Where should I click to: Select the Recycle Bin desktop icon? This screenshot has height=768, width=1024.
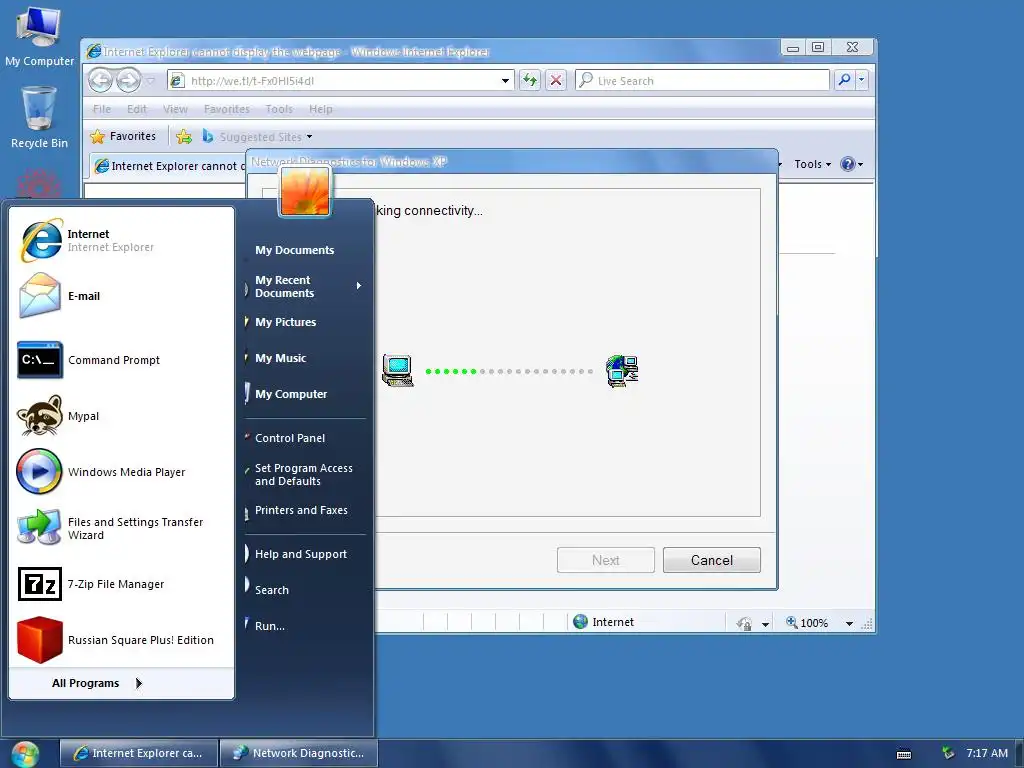pyautogui.click(x=39, y=118)
